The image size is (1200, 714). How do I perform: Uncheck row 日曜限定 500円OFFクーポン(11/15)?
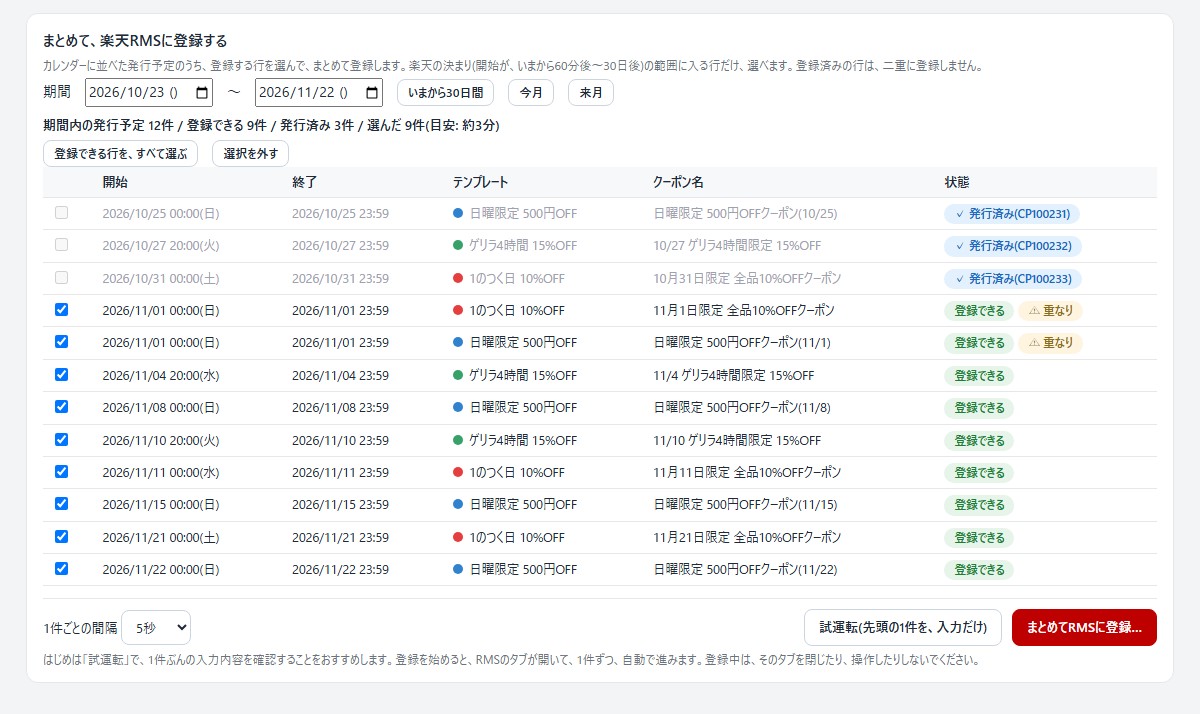pos(62,504)
